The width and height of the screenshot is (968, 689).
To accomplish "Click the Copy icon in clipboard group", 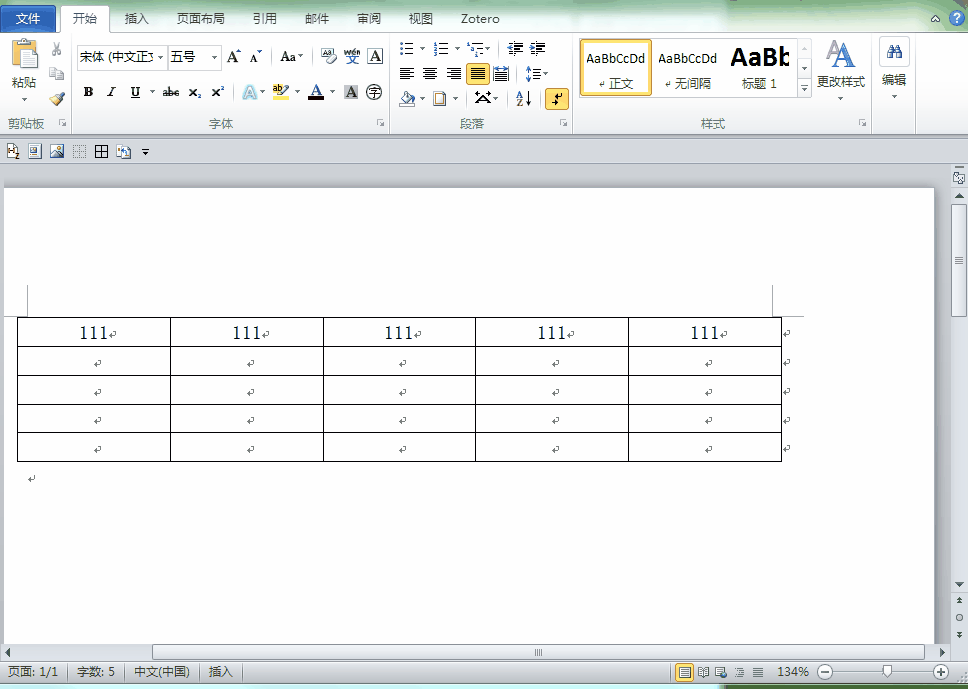I will point(56,73).
